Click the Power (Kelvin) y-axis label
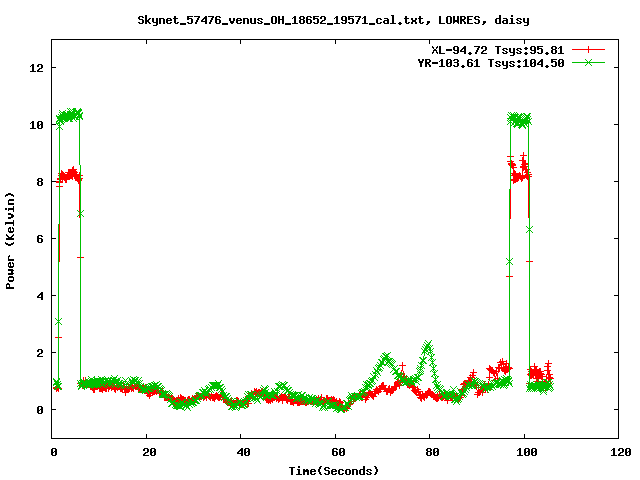The image size is (640, 480). tap(10, 241)
